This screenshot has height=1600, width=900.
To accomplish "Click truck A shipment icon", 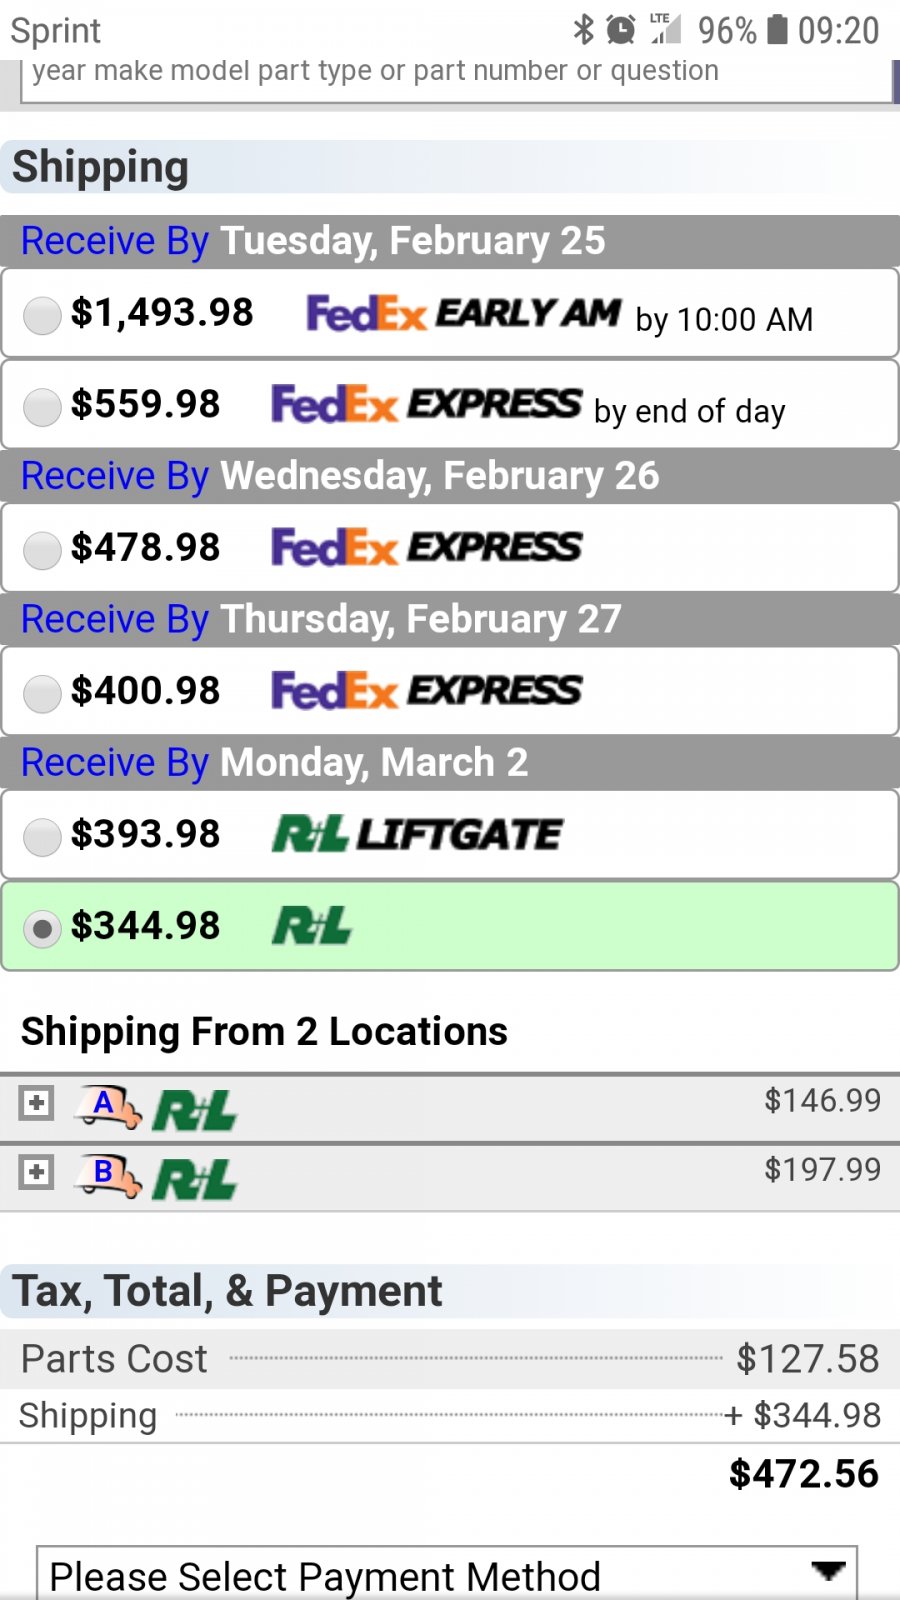I will click(108, 1107).
